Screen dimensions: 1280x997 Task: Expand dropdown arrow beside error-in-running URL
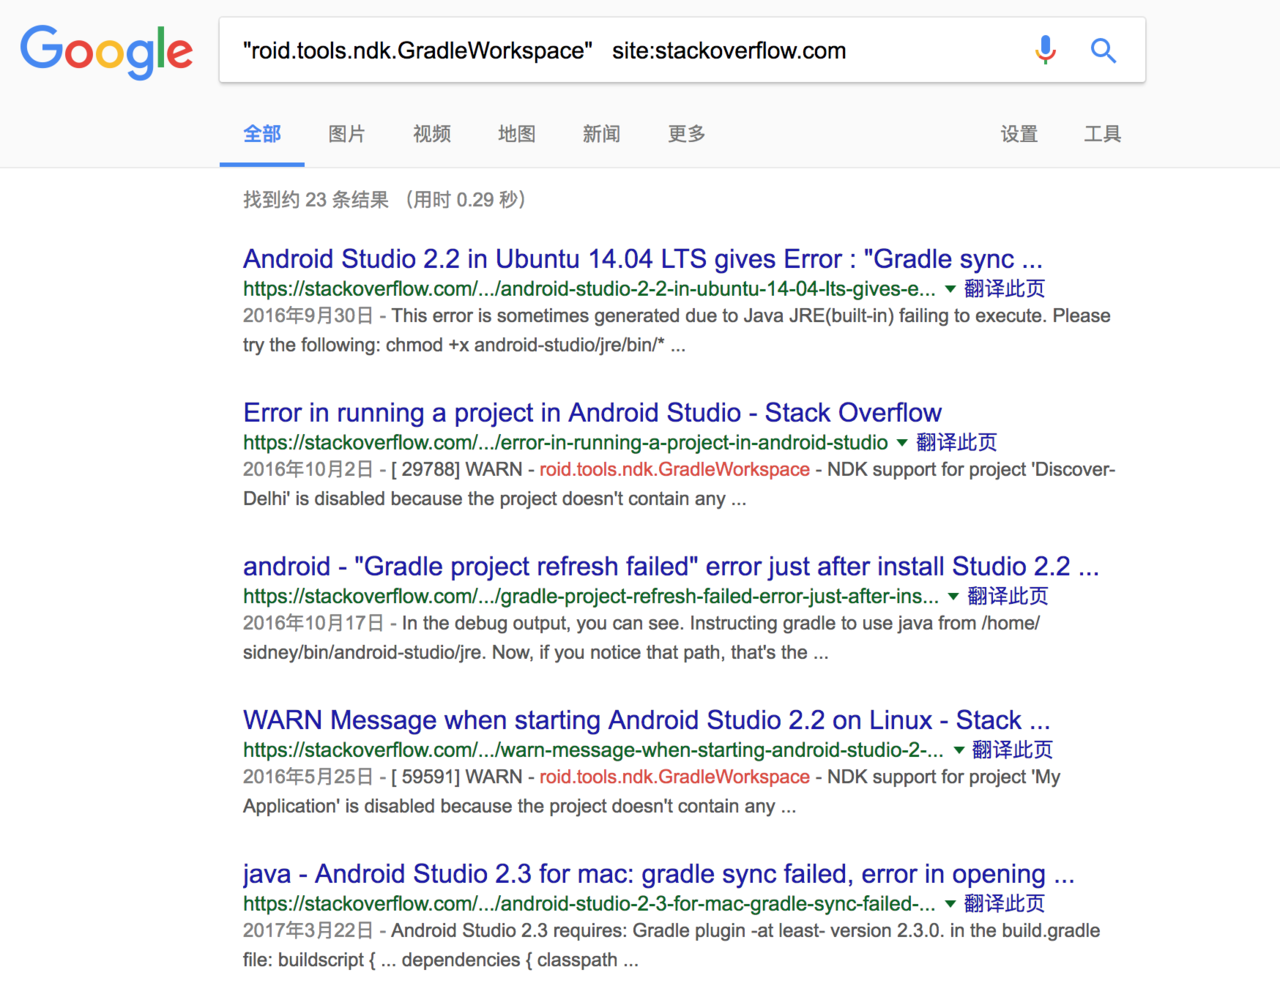pos(902,443)
